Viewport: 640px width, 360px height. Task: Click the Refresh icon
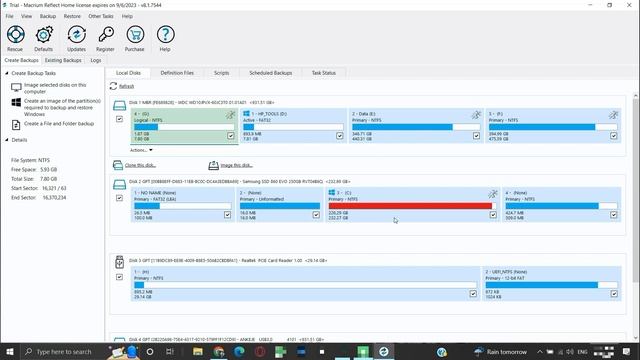coord(113,86)
